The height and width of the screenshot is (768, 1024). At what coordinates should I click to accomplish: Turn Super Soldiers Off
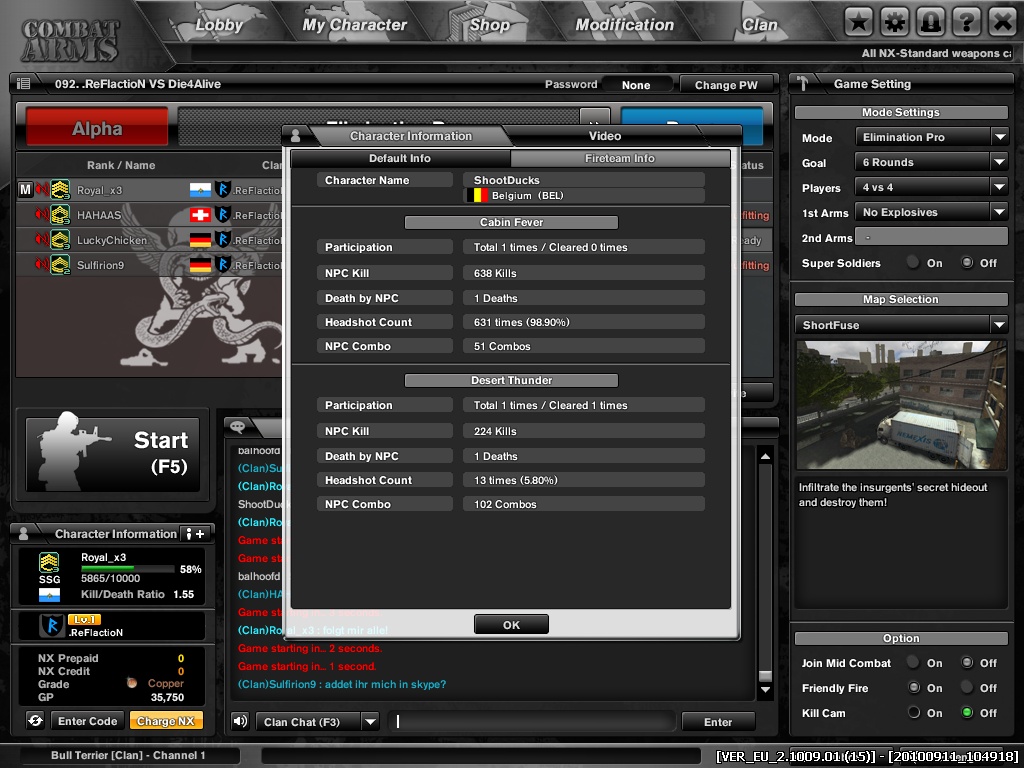tap(967, 263)
